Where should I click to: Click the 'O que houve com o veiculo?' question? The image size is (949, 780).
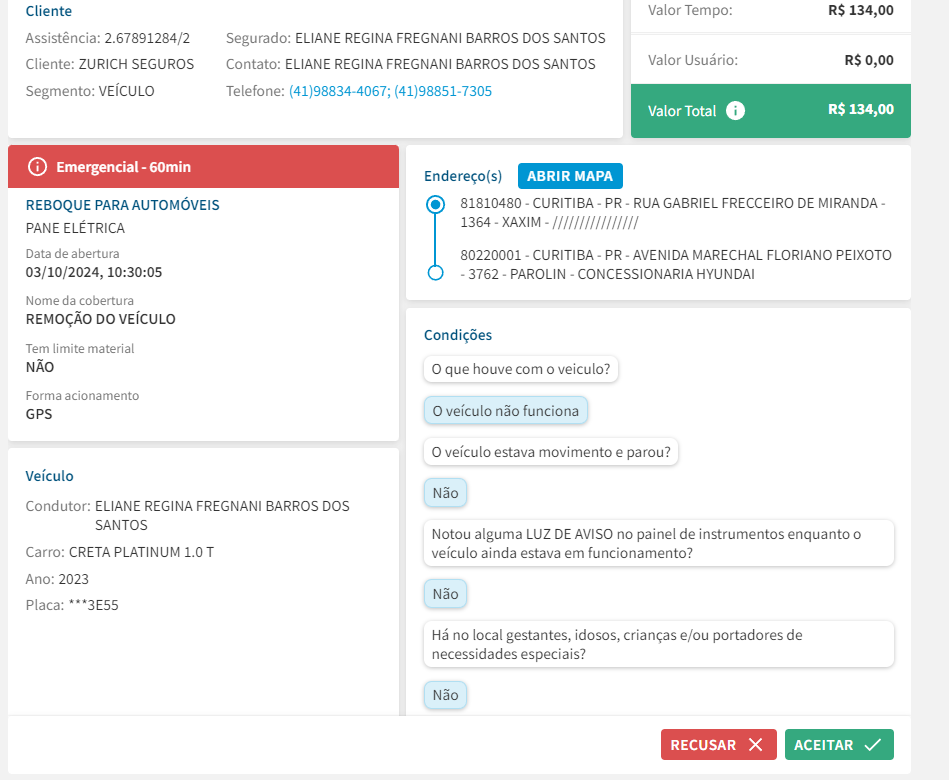click(x=520, y=369)
